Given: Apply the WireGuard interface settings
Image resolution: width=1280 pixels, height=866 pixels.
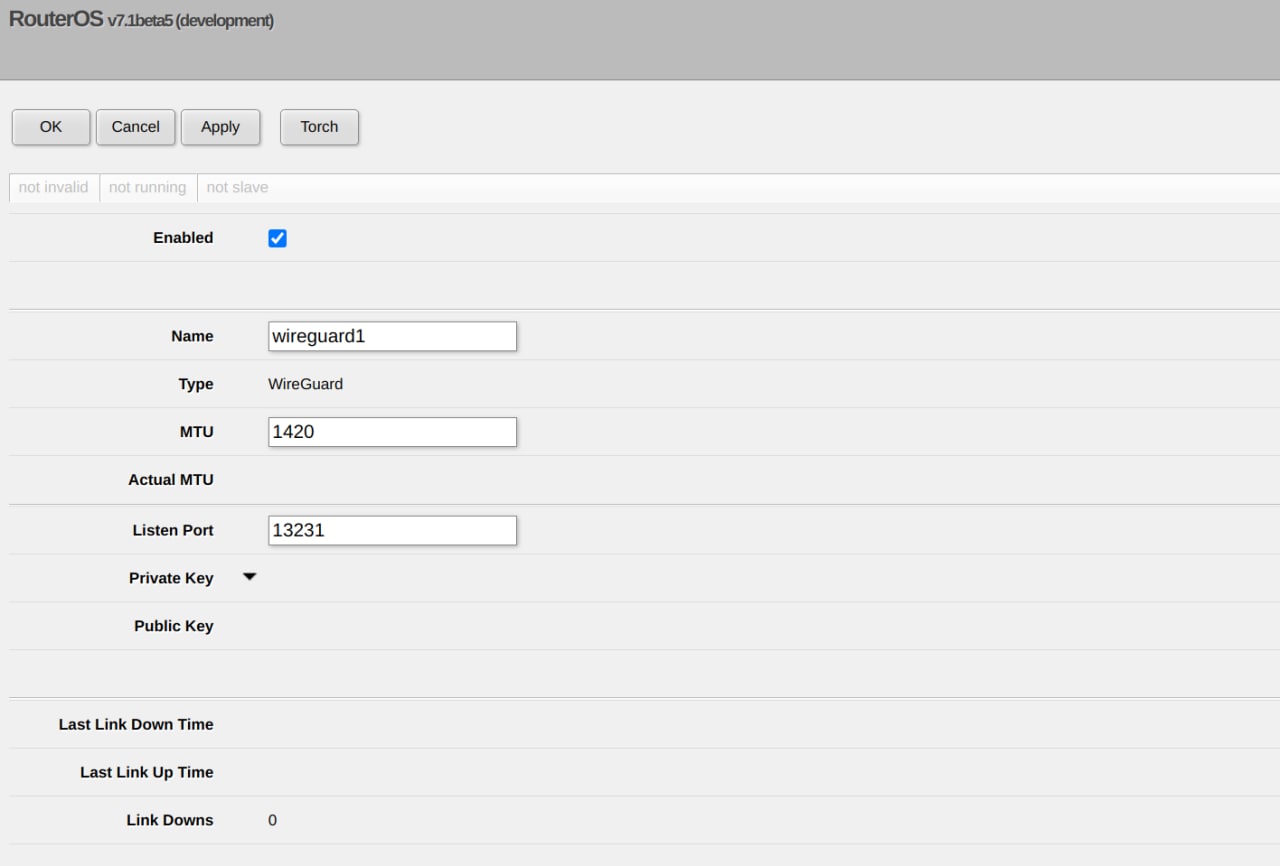Looking at the screenshot, I should (220, 127).
